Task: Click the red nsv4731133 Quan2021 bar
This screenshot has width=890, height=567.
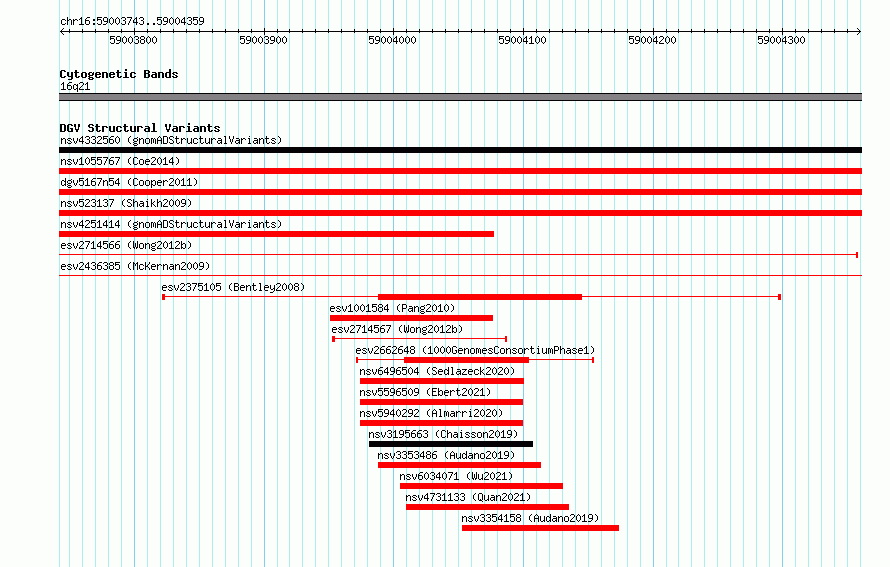Action: click(x=488, y=507)
